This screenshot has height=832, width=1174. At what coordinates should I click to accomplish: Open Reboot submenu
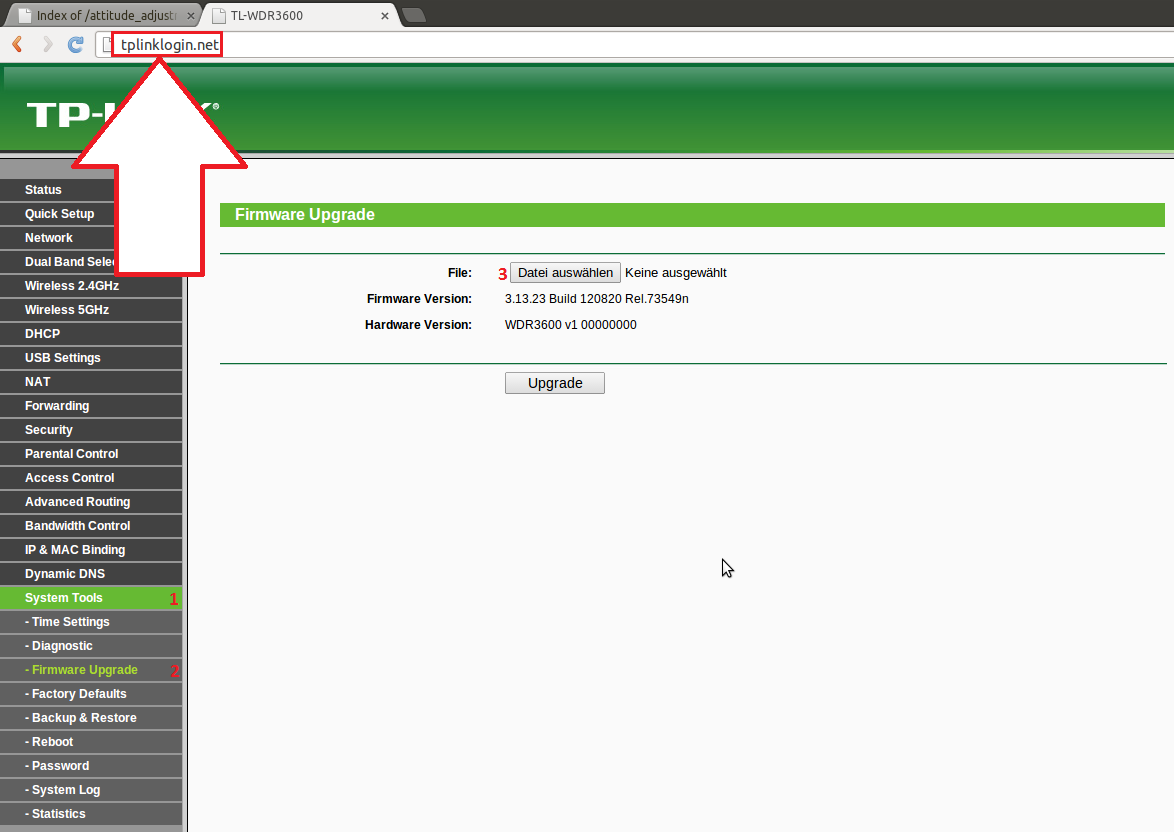coord(91,741)
